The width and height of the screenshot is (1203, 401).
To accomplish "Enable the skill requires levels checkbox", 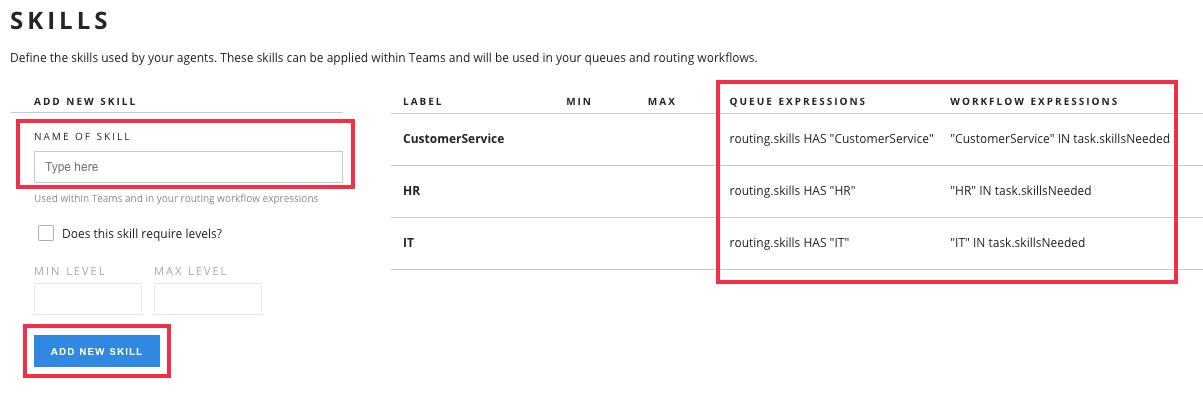I will click(46, 233).
